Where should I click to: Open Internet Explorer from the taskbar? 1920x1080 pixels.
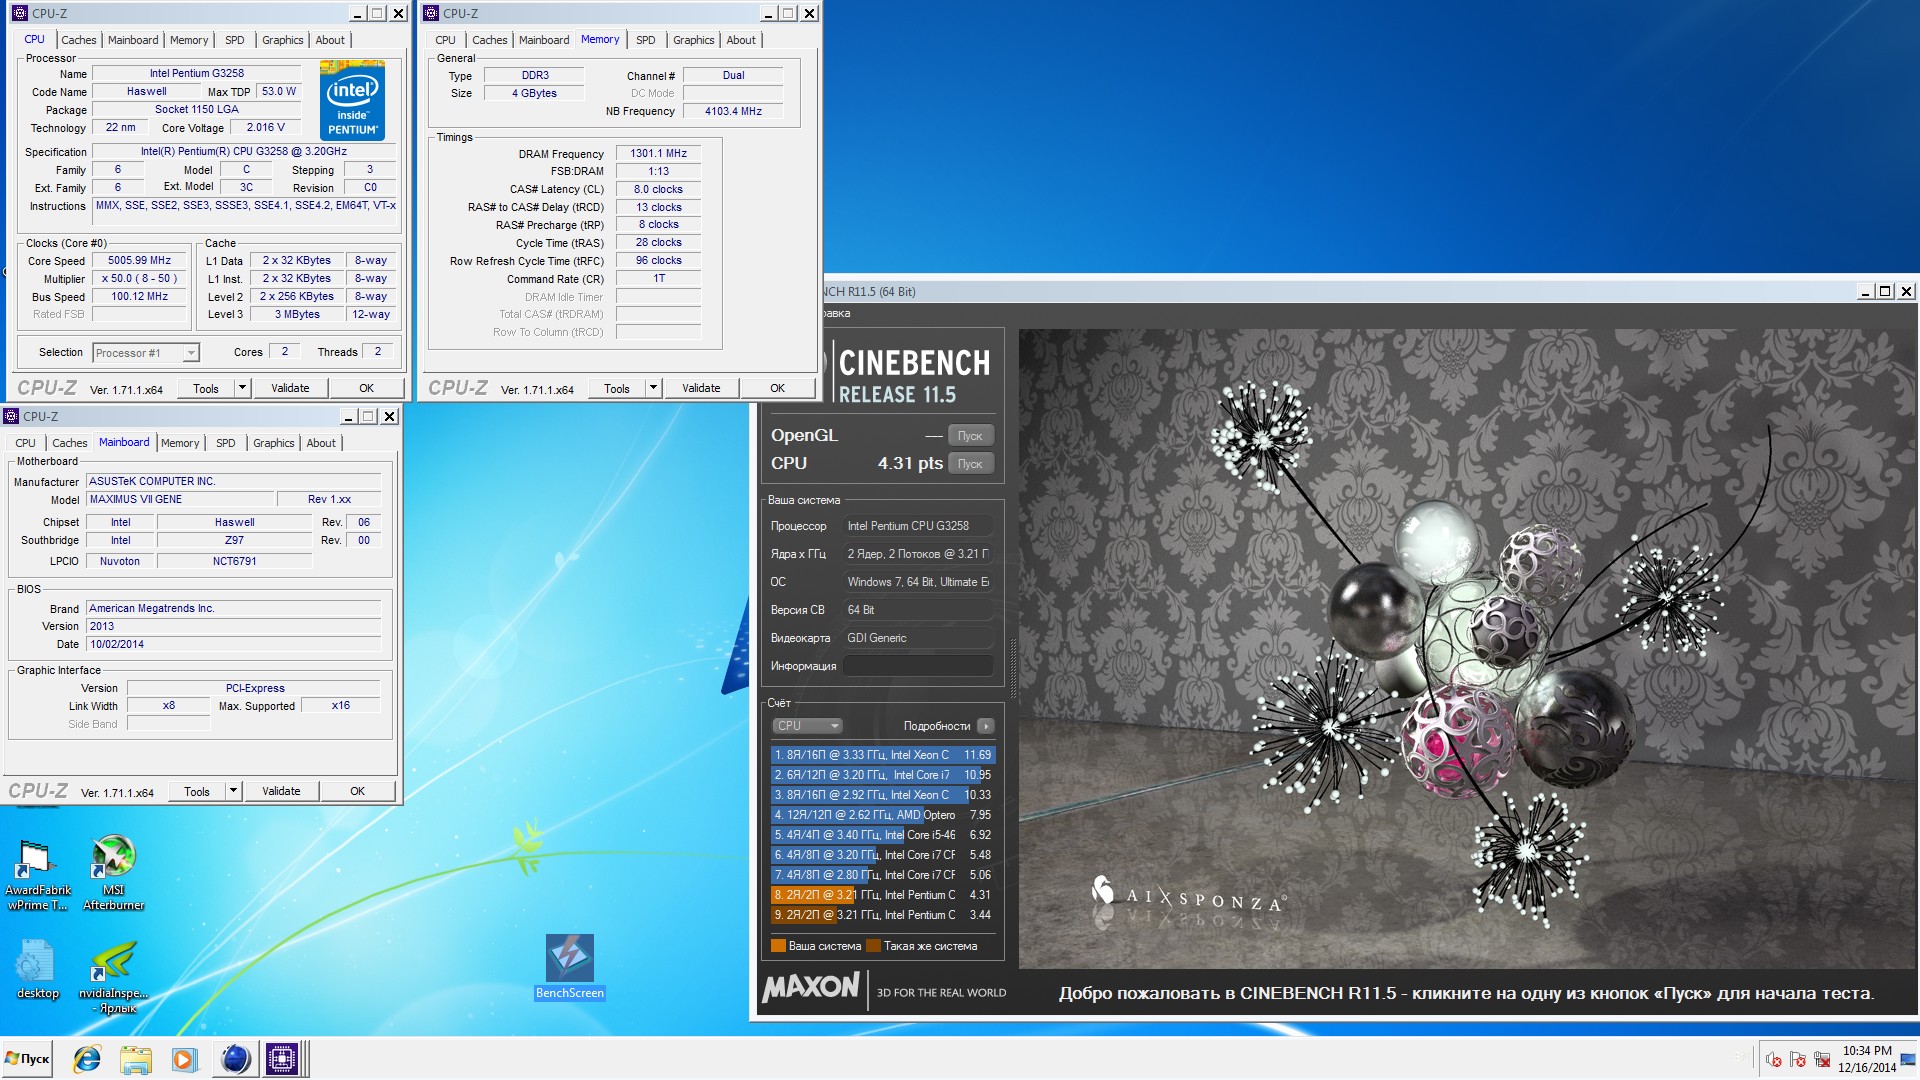click(87, 1059)
